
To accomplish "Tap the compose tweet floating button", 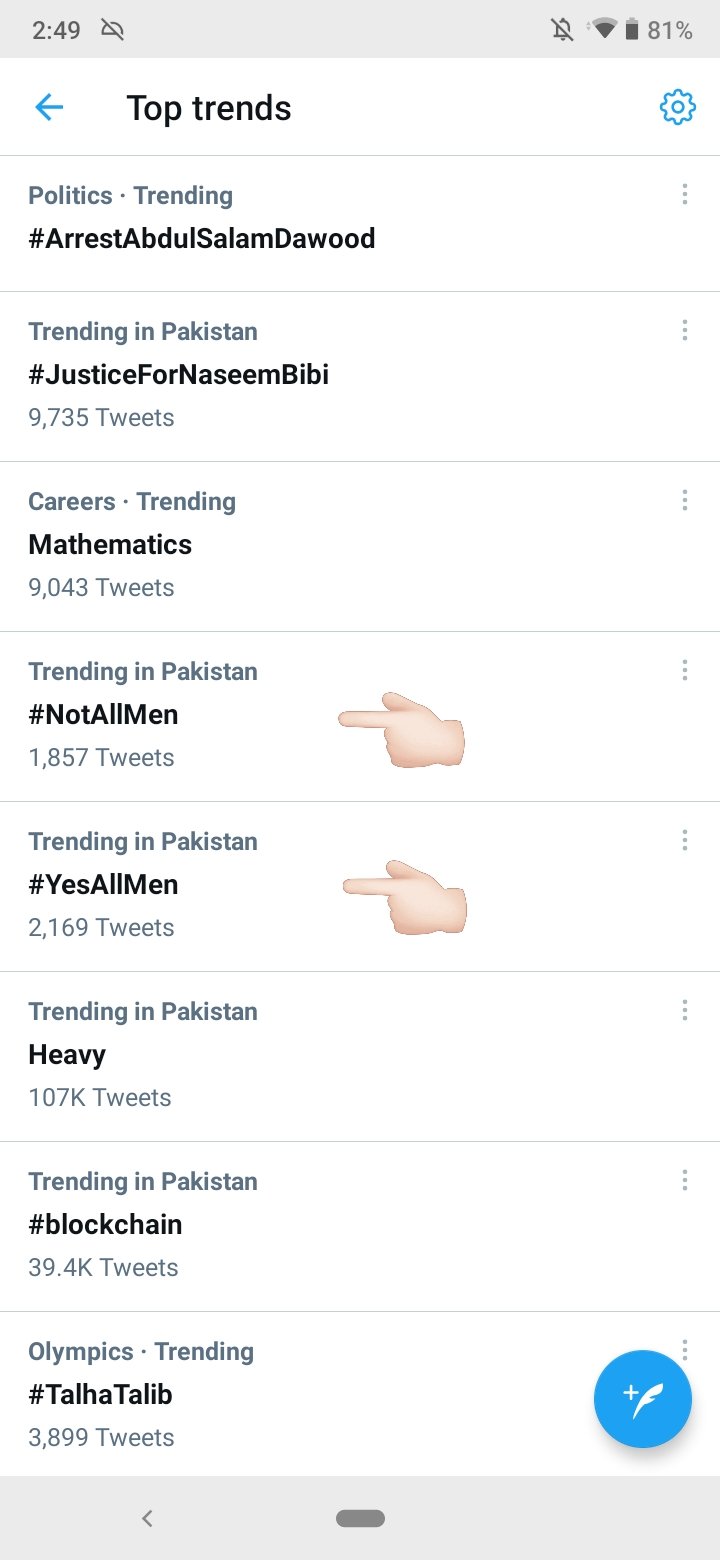I will 642,1399.
